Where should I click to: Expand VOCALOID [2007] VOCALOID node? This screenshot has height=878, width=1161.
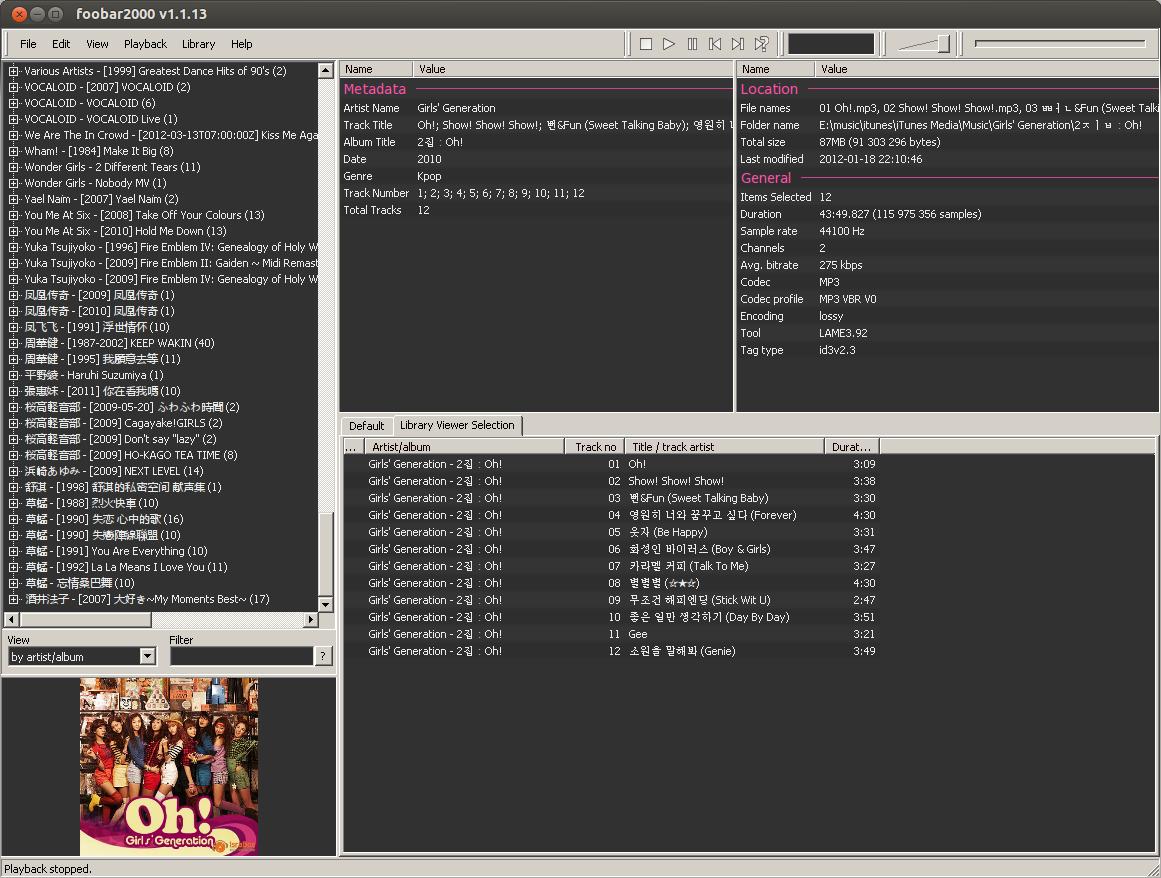click(13, 87)
